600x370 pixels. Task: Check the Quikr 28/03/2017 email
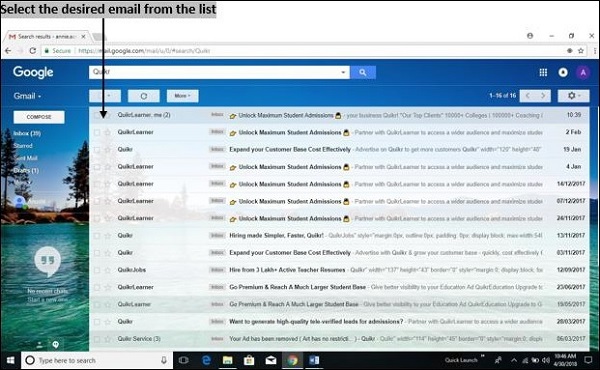click(x=97, y=322)
